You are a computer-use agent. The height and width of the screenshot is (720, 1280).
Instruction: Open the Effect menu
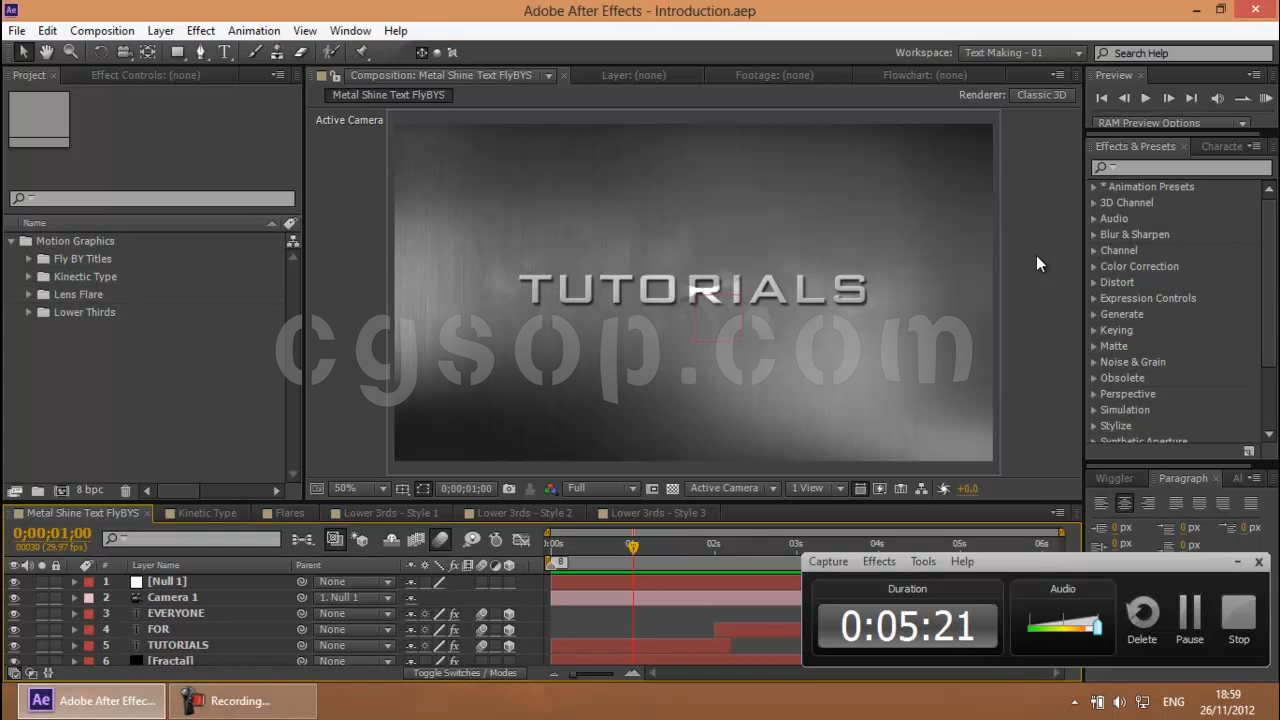pos(201,31)
